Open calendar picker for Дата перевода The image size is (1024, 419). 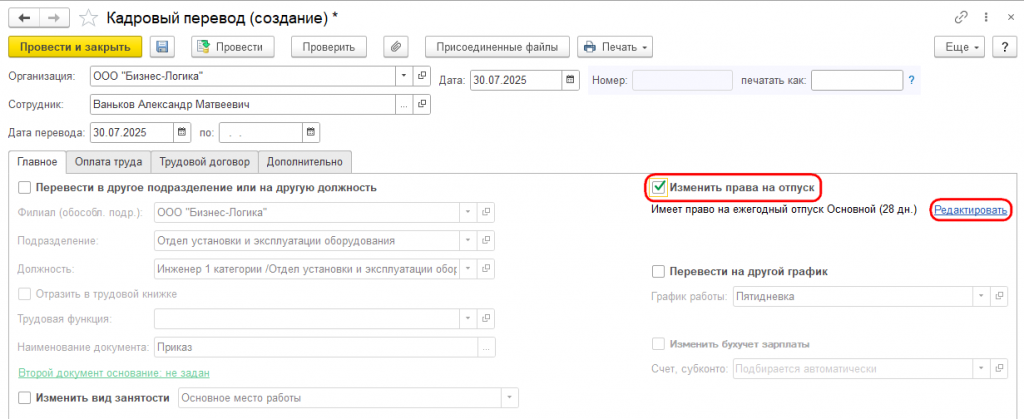click(x=181, y=132)
